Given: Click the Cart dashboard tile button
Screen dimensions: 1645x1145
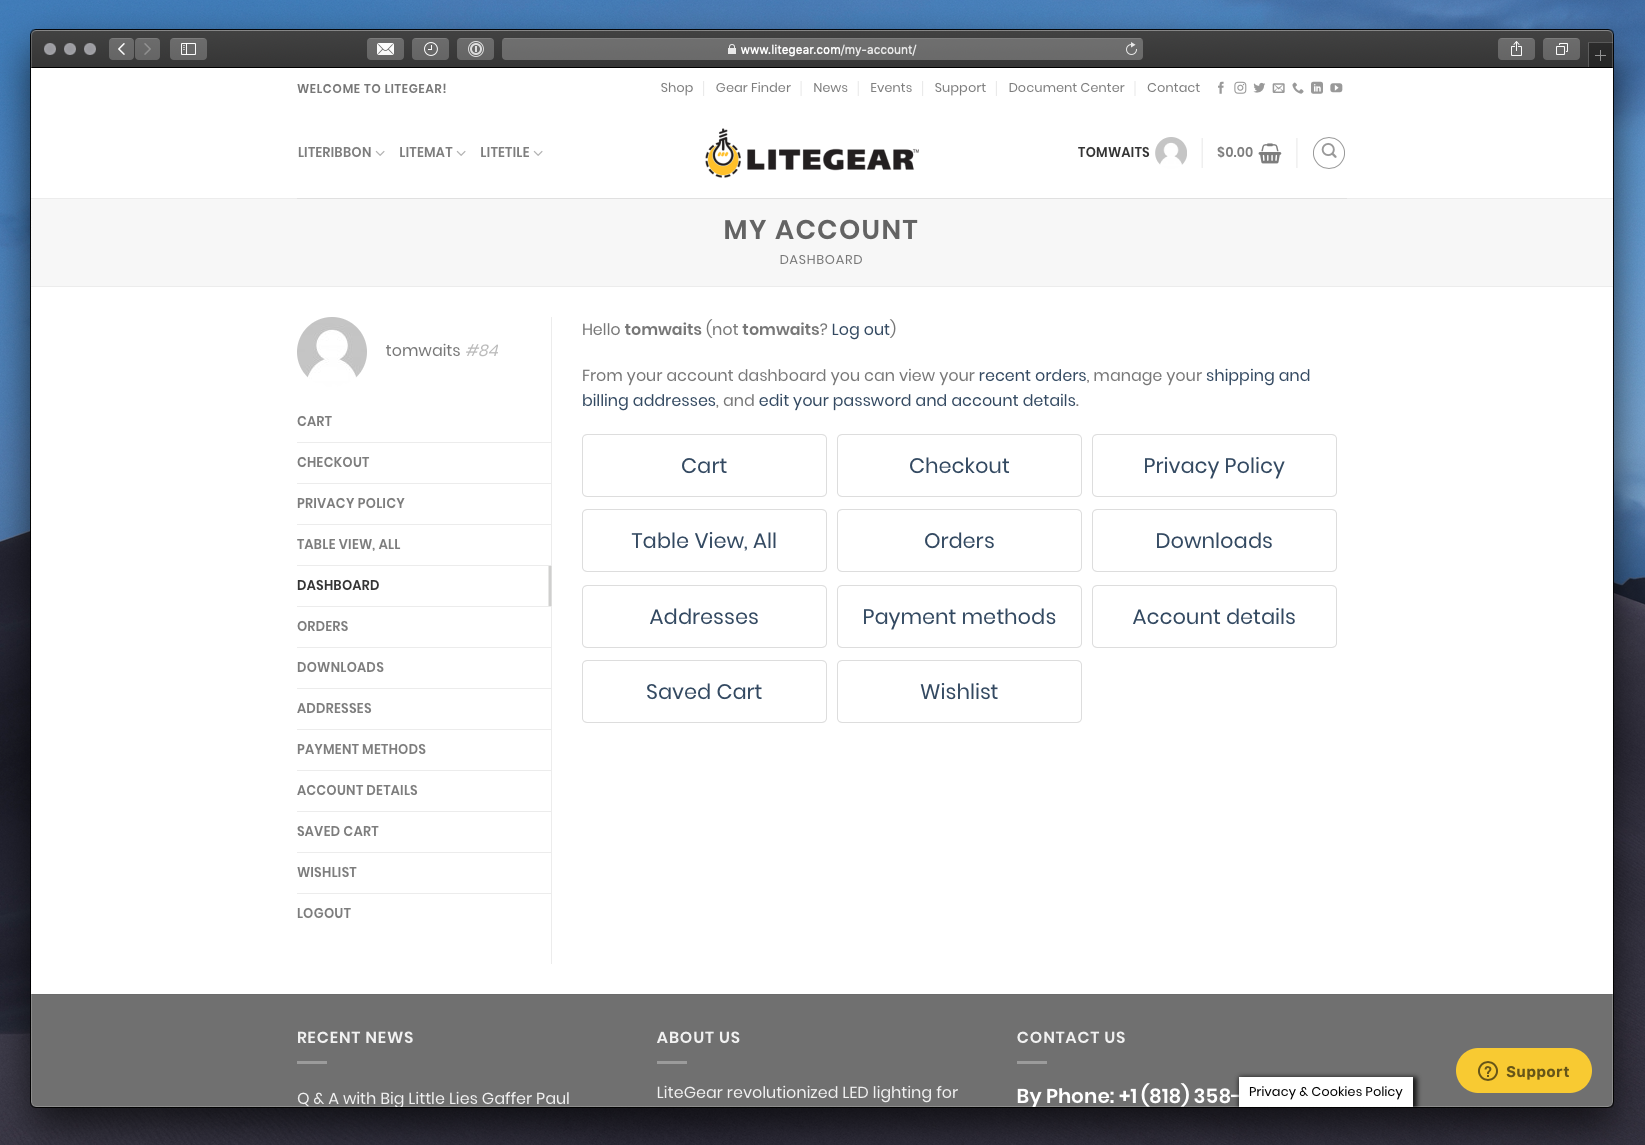Looking at the screenshot, I should pyautogui.click(x=704, y=465).
